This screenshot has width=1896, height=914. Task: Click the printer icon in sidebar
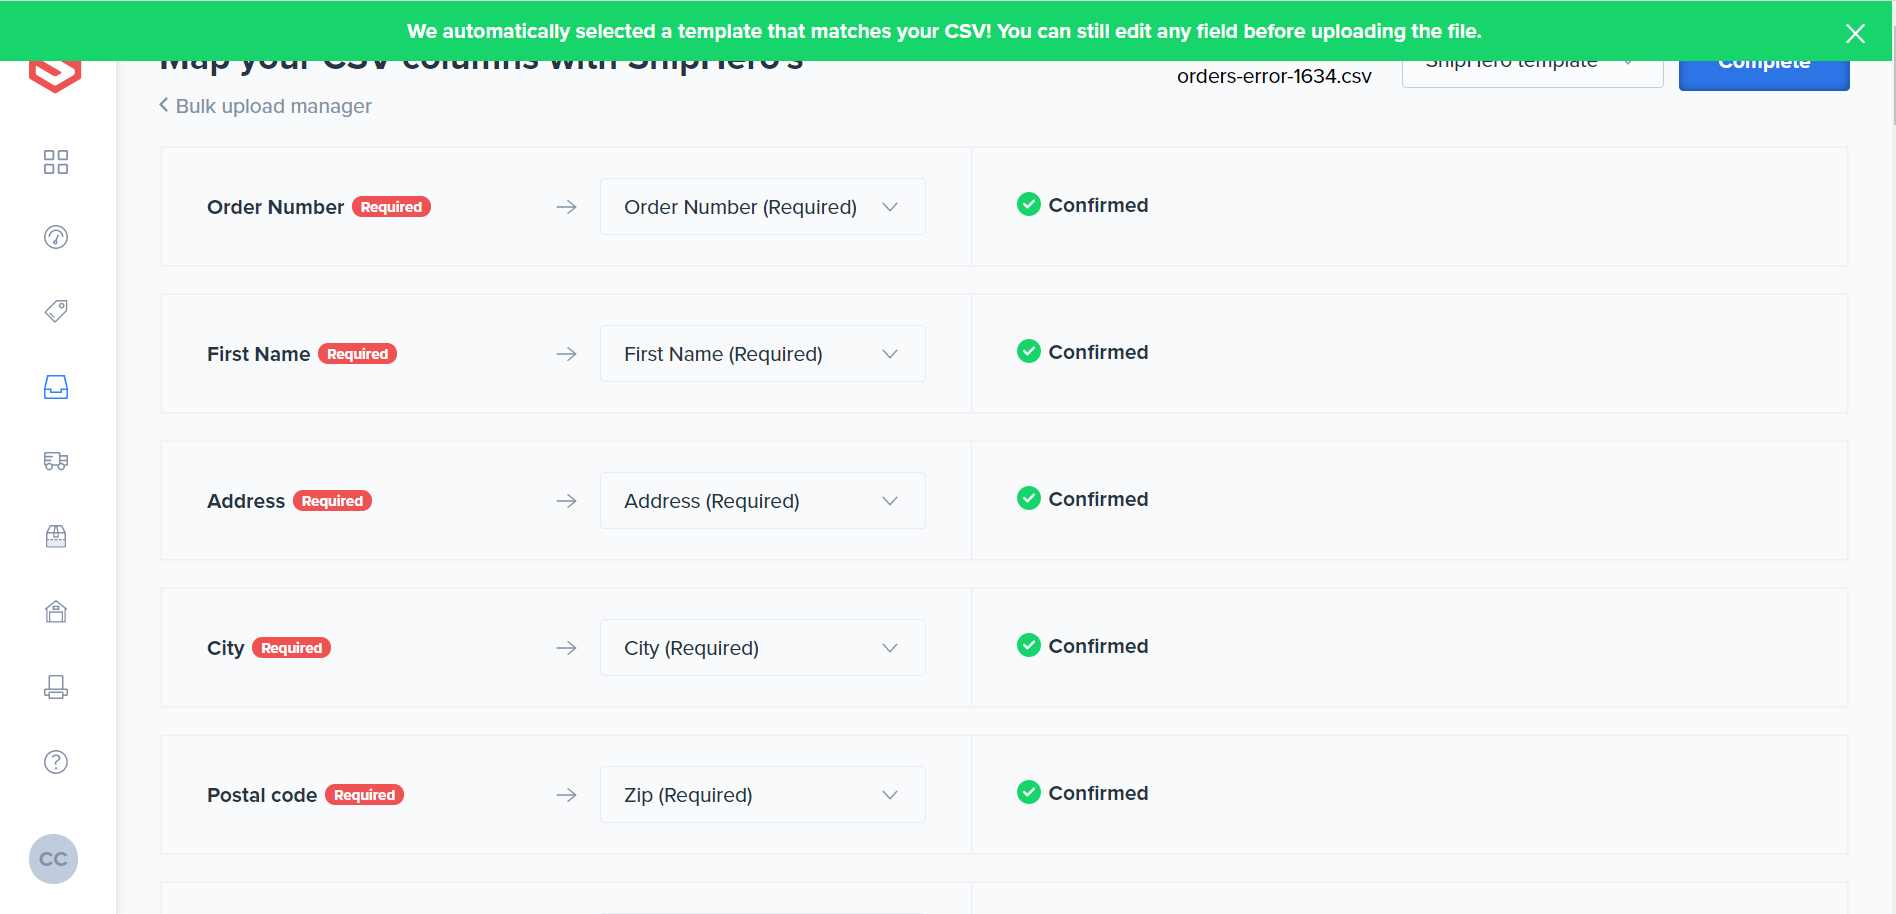pos(56,687)
